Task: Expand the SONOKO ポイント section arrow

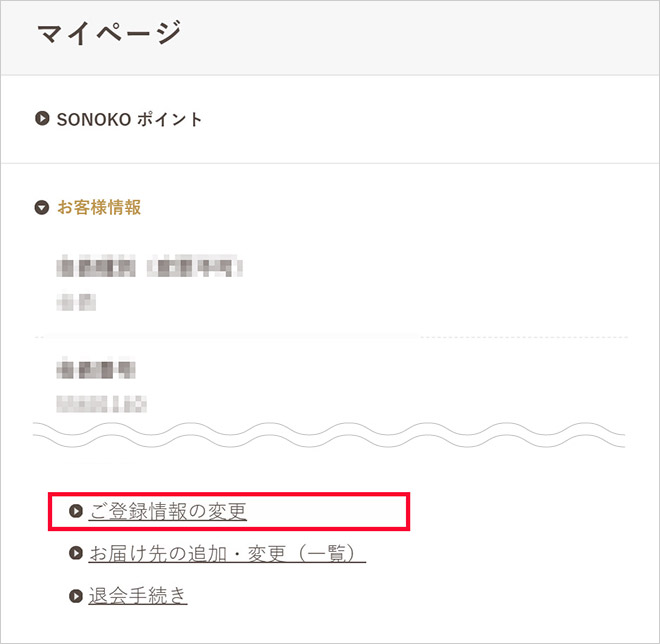Action: tap(42, 119)
